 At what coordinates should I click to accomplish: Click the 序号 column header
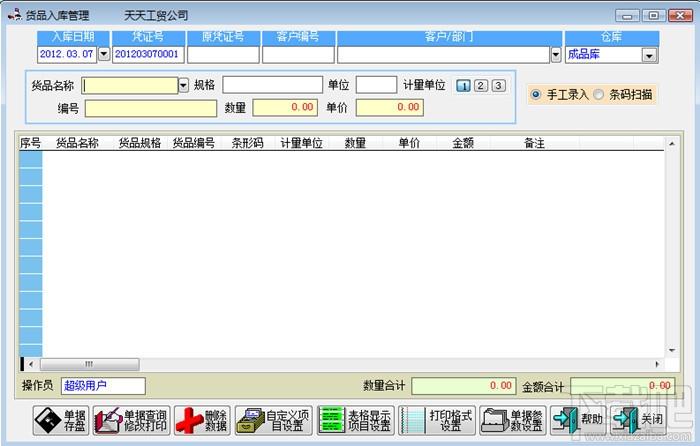[30, 143]
